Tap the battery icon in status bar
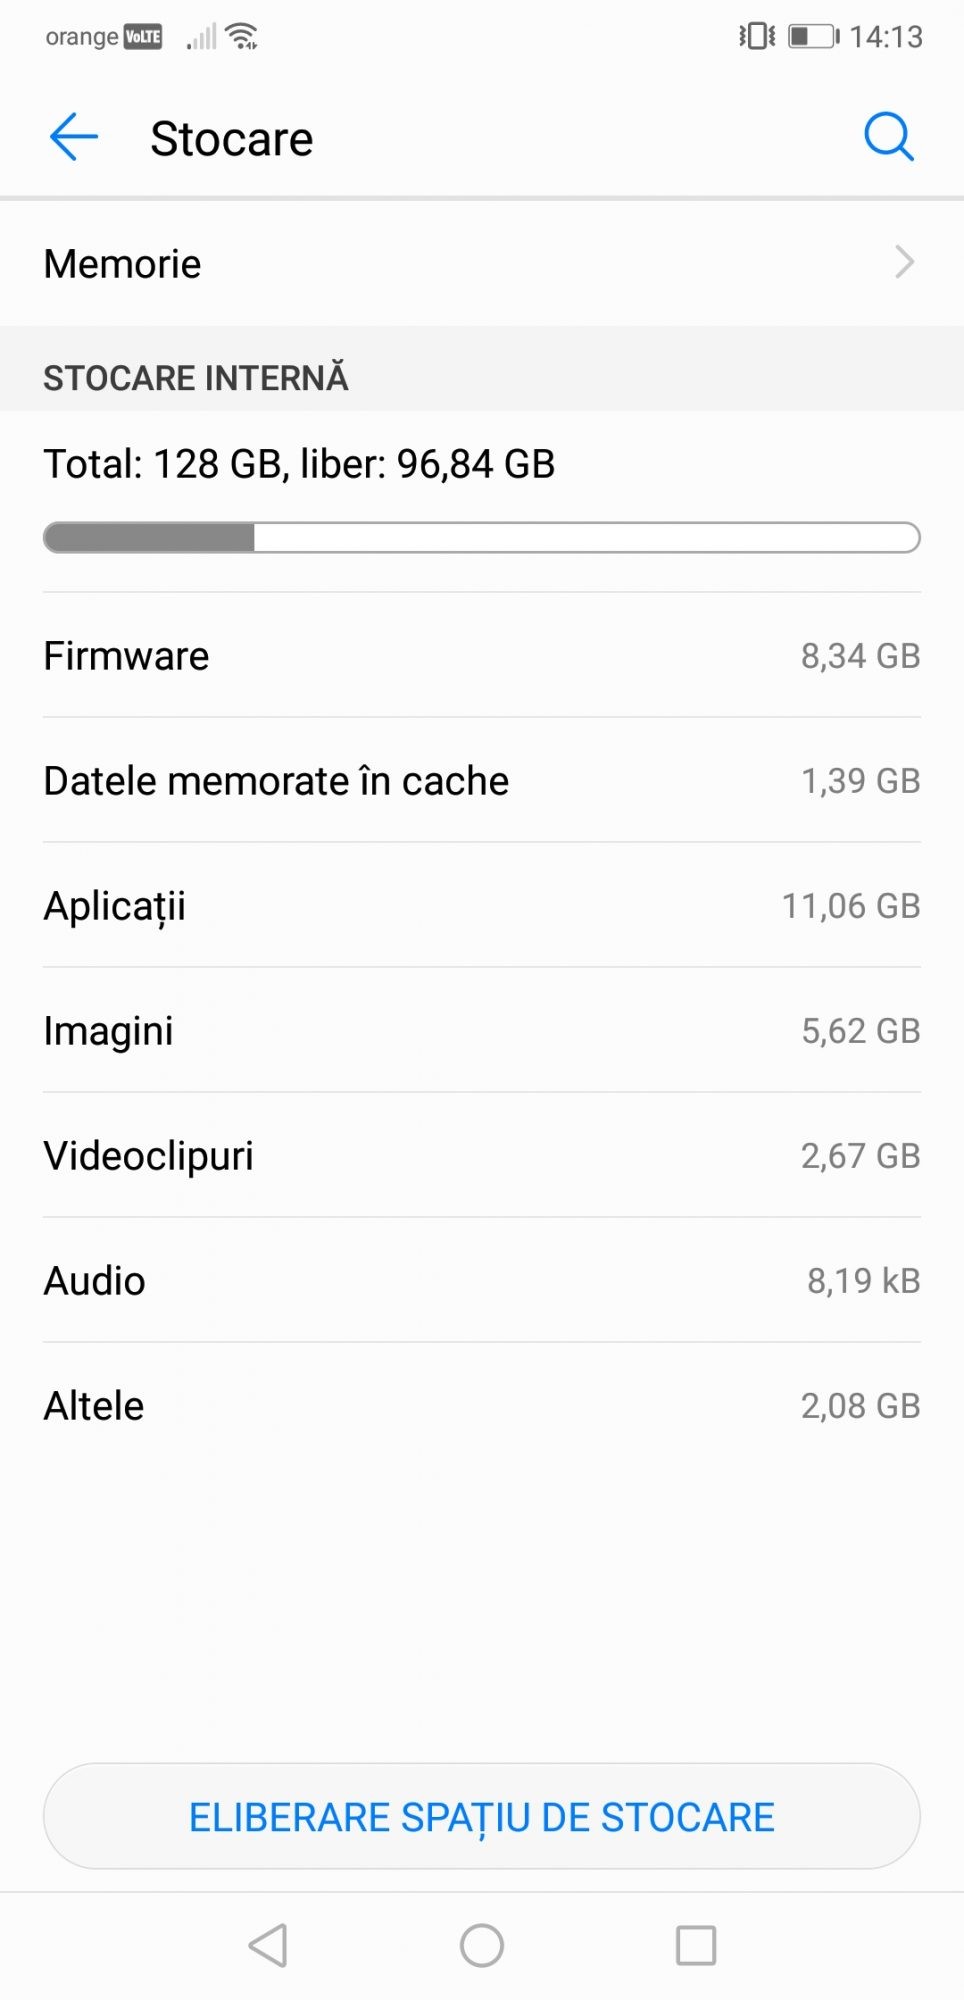This screenshot has width=964, height=2000. pos(813,37)
